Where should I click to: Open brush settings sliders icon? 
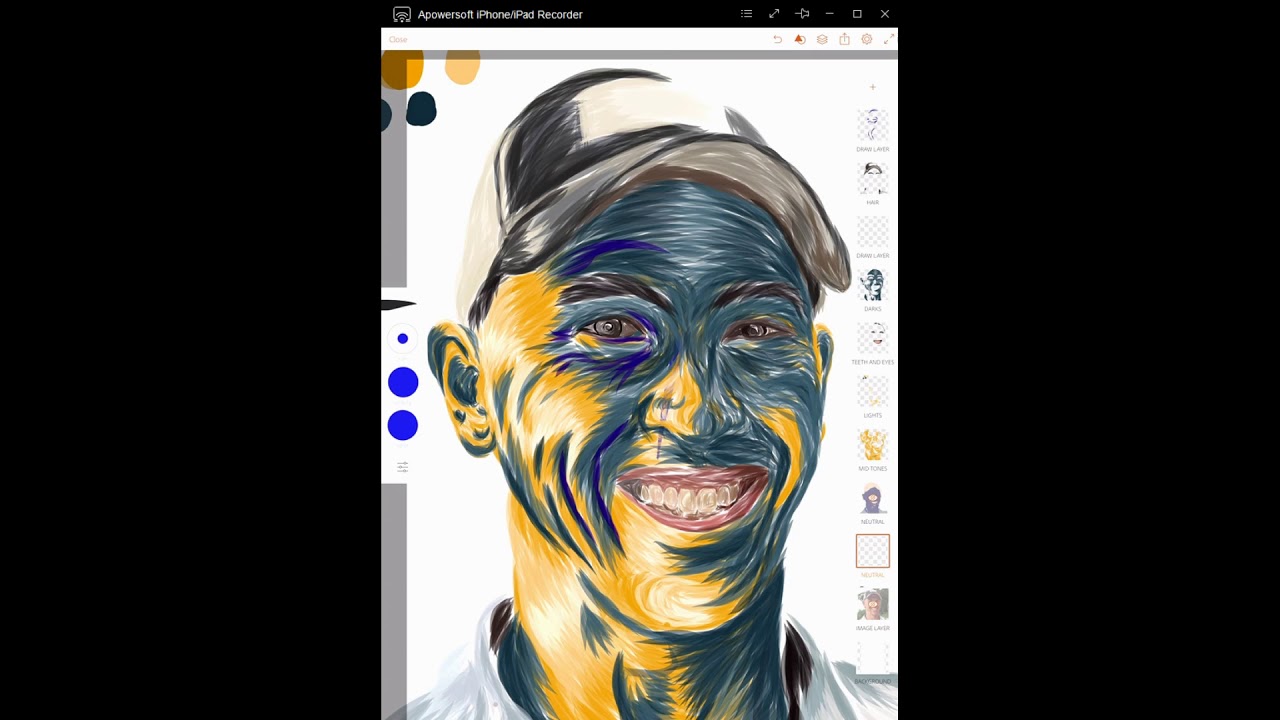(x=402, y=467)
